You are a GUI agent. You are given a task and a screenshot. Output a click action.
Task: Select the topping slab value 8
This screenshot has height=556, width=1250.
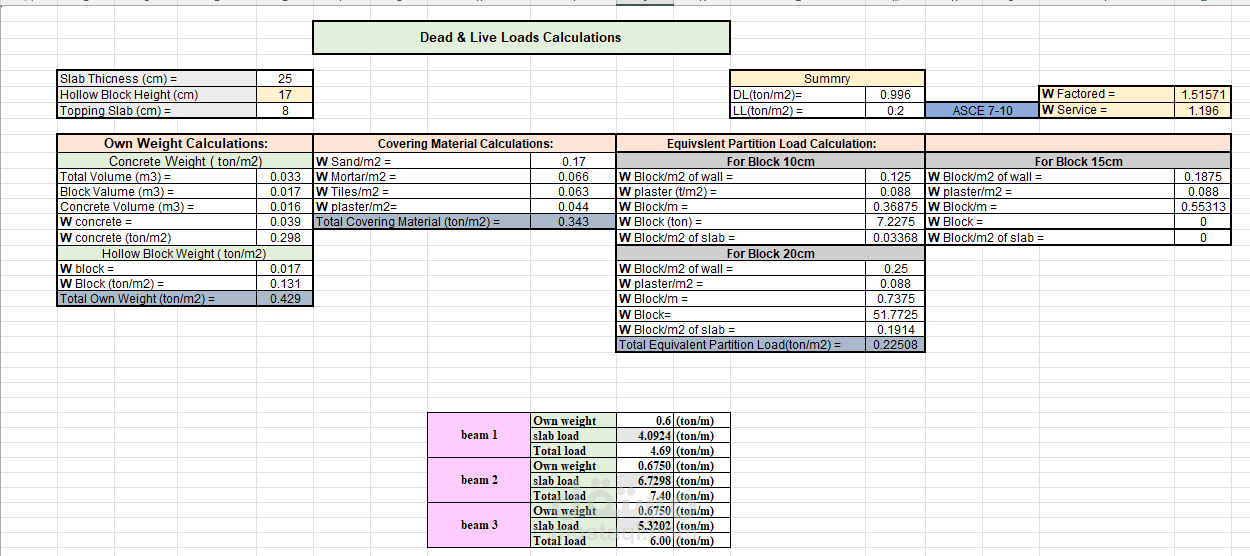point(285,111)
